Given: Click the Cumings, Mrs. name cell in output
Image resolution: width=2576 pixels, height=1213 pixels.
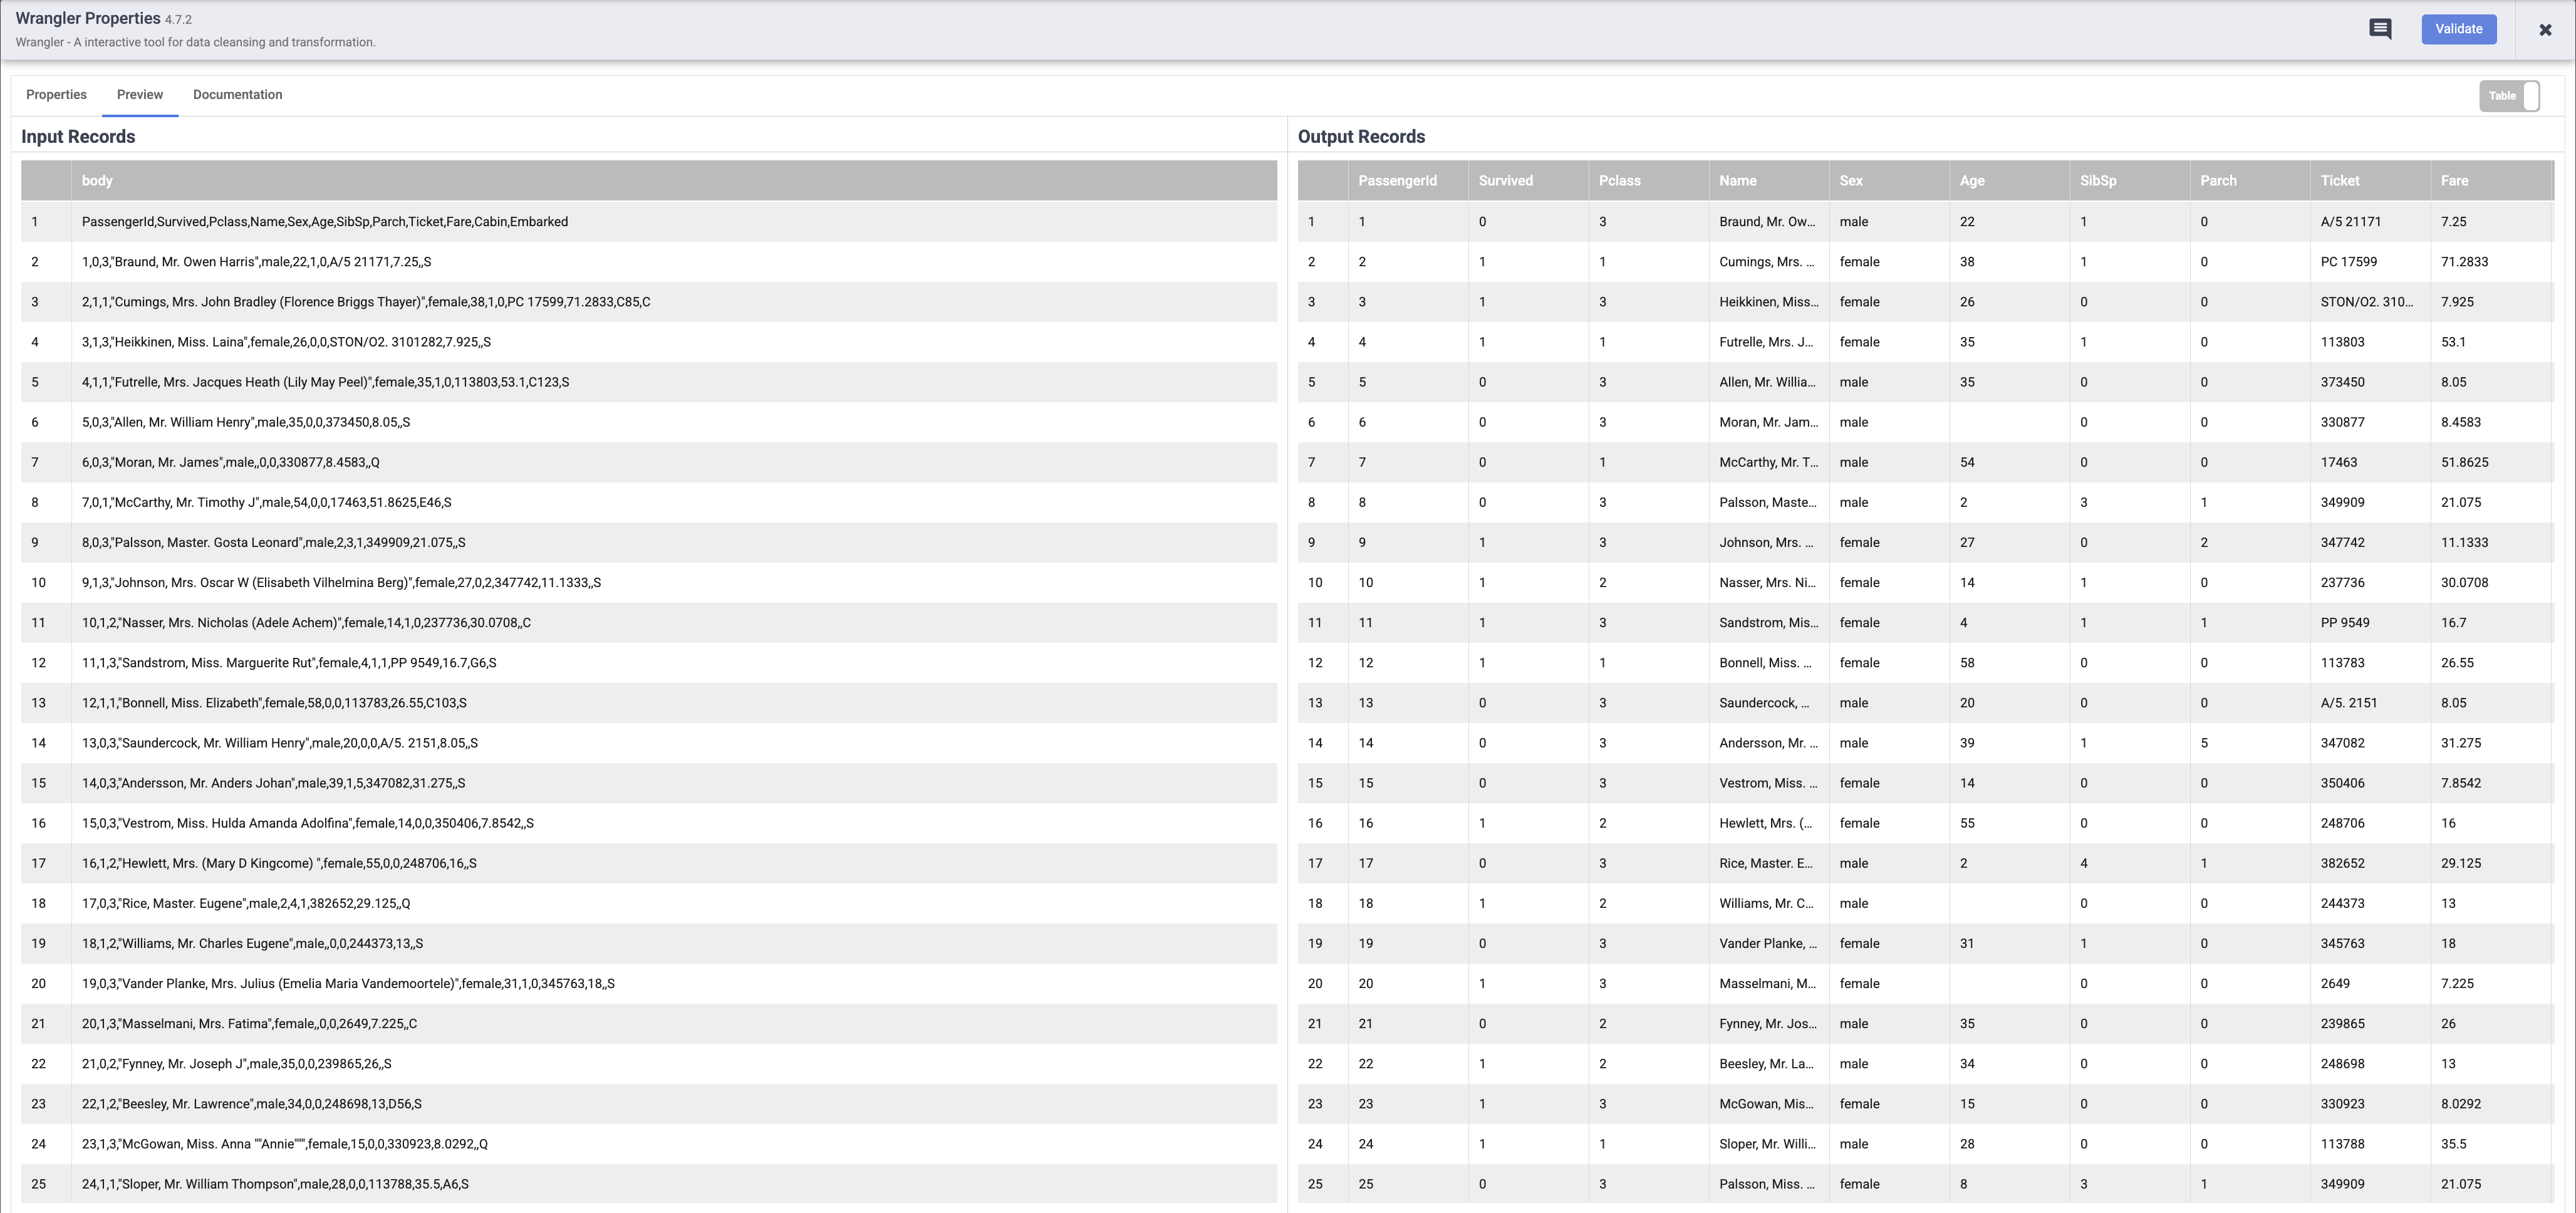Looking at the screenshot, I should click(1766, 262).
